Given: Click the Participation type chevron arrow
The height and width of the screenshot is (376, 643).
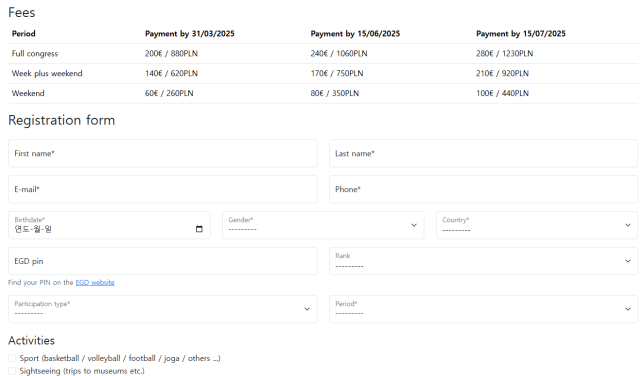Looking at the screenshot, I should point(307,309).
